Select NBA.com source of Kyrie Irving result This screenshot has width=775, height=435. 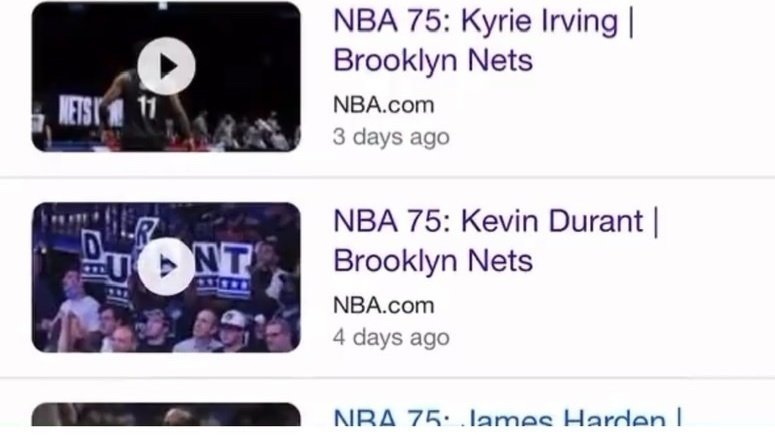(x=384, y=105)
